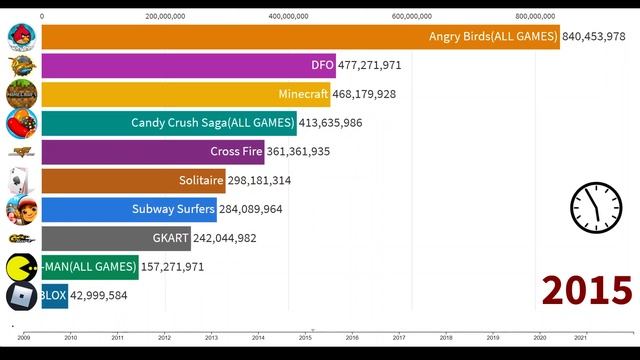The image size is (640, 360).
Task: Select the yellow Minecraft bar
Action: click(x=186, y=94)
